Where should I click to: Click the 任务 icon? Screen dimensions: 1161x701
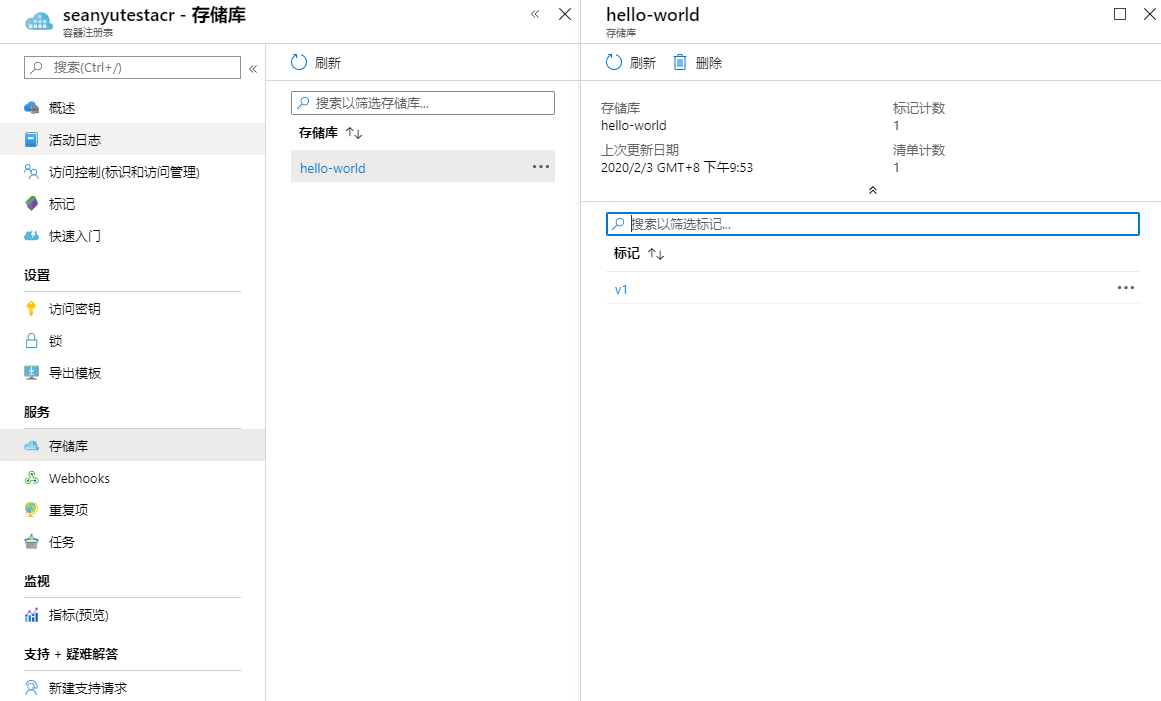point(31,542)
